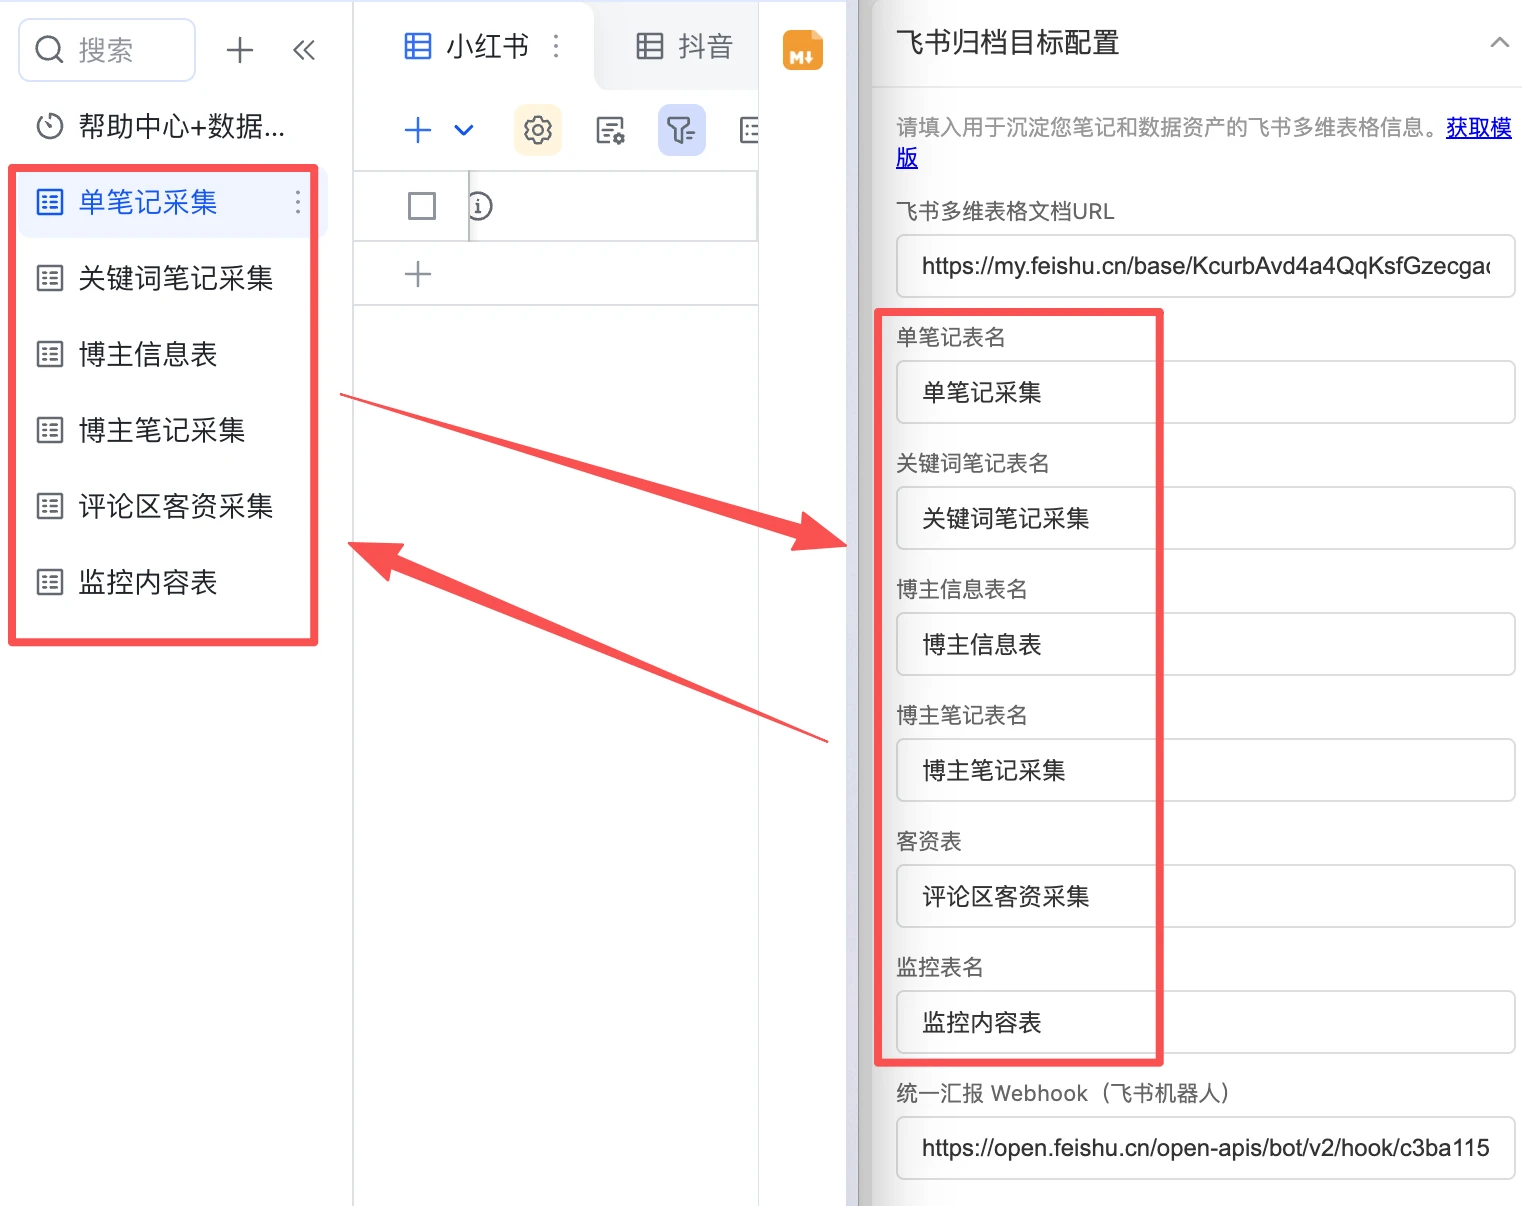Click the orange Markdown file icon
Viewport: 1522px width, 1206px height.
[x=802, y=50]
